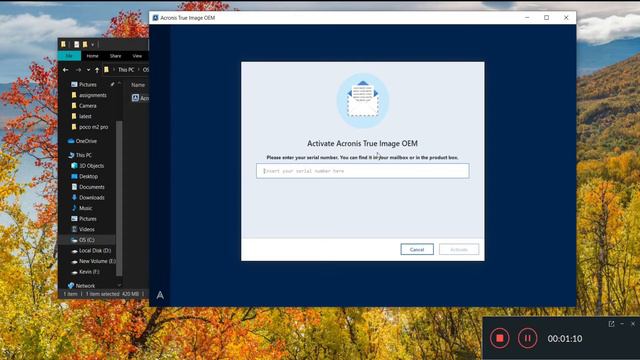The image size is (640, 360).
Task: Open the Home tab in File Explorer
Action: (x=92, y=56)
